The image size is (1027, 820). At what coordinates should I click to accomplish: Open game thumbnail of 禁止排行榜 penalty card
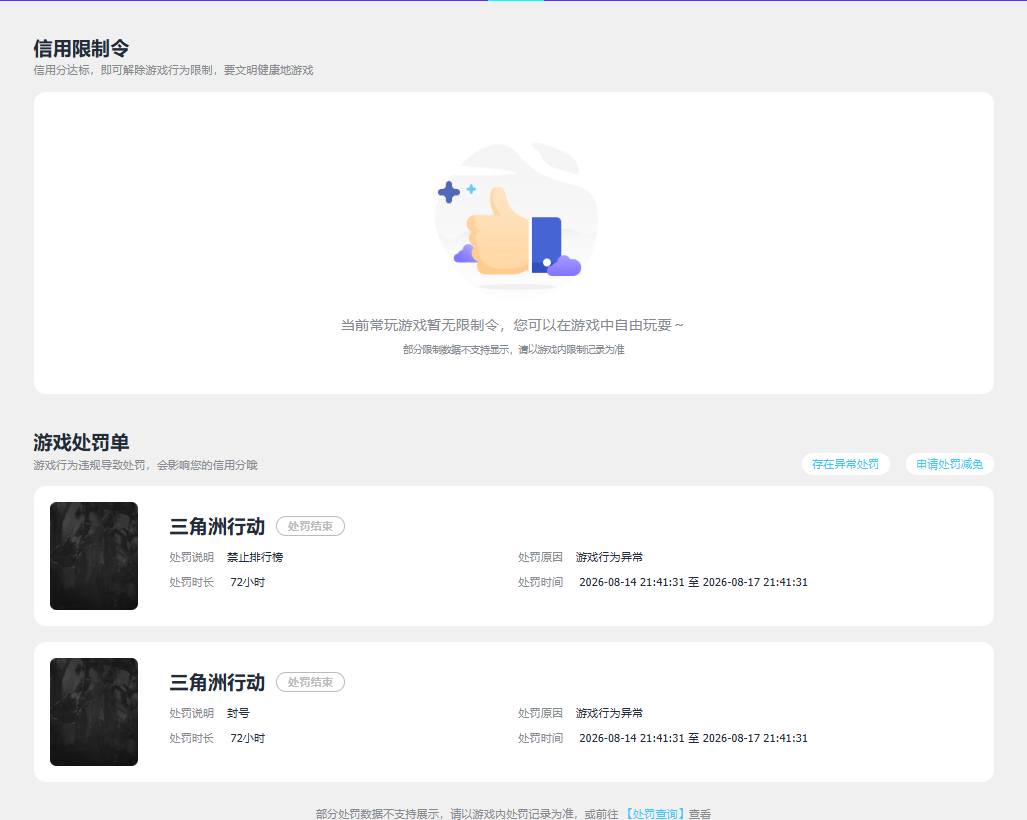(94, 556)
